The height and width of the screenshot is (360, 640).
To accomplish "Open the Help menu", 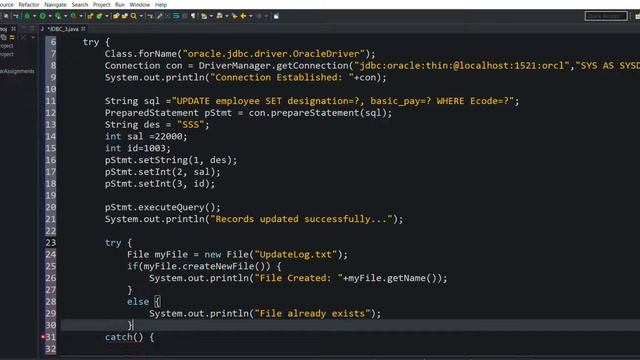I will (161, 4).
